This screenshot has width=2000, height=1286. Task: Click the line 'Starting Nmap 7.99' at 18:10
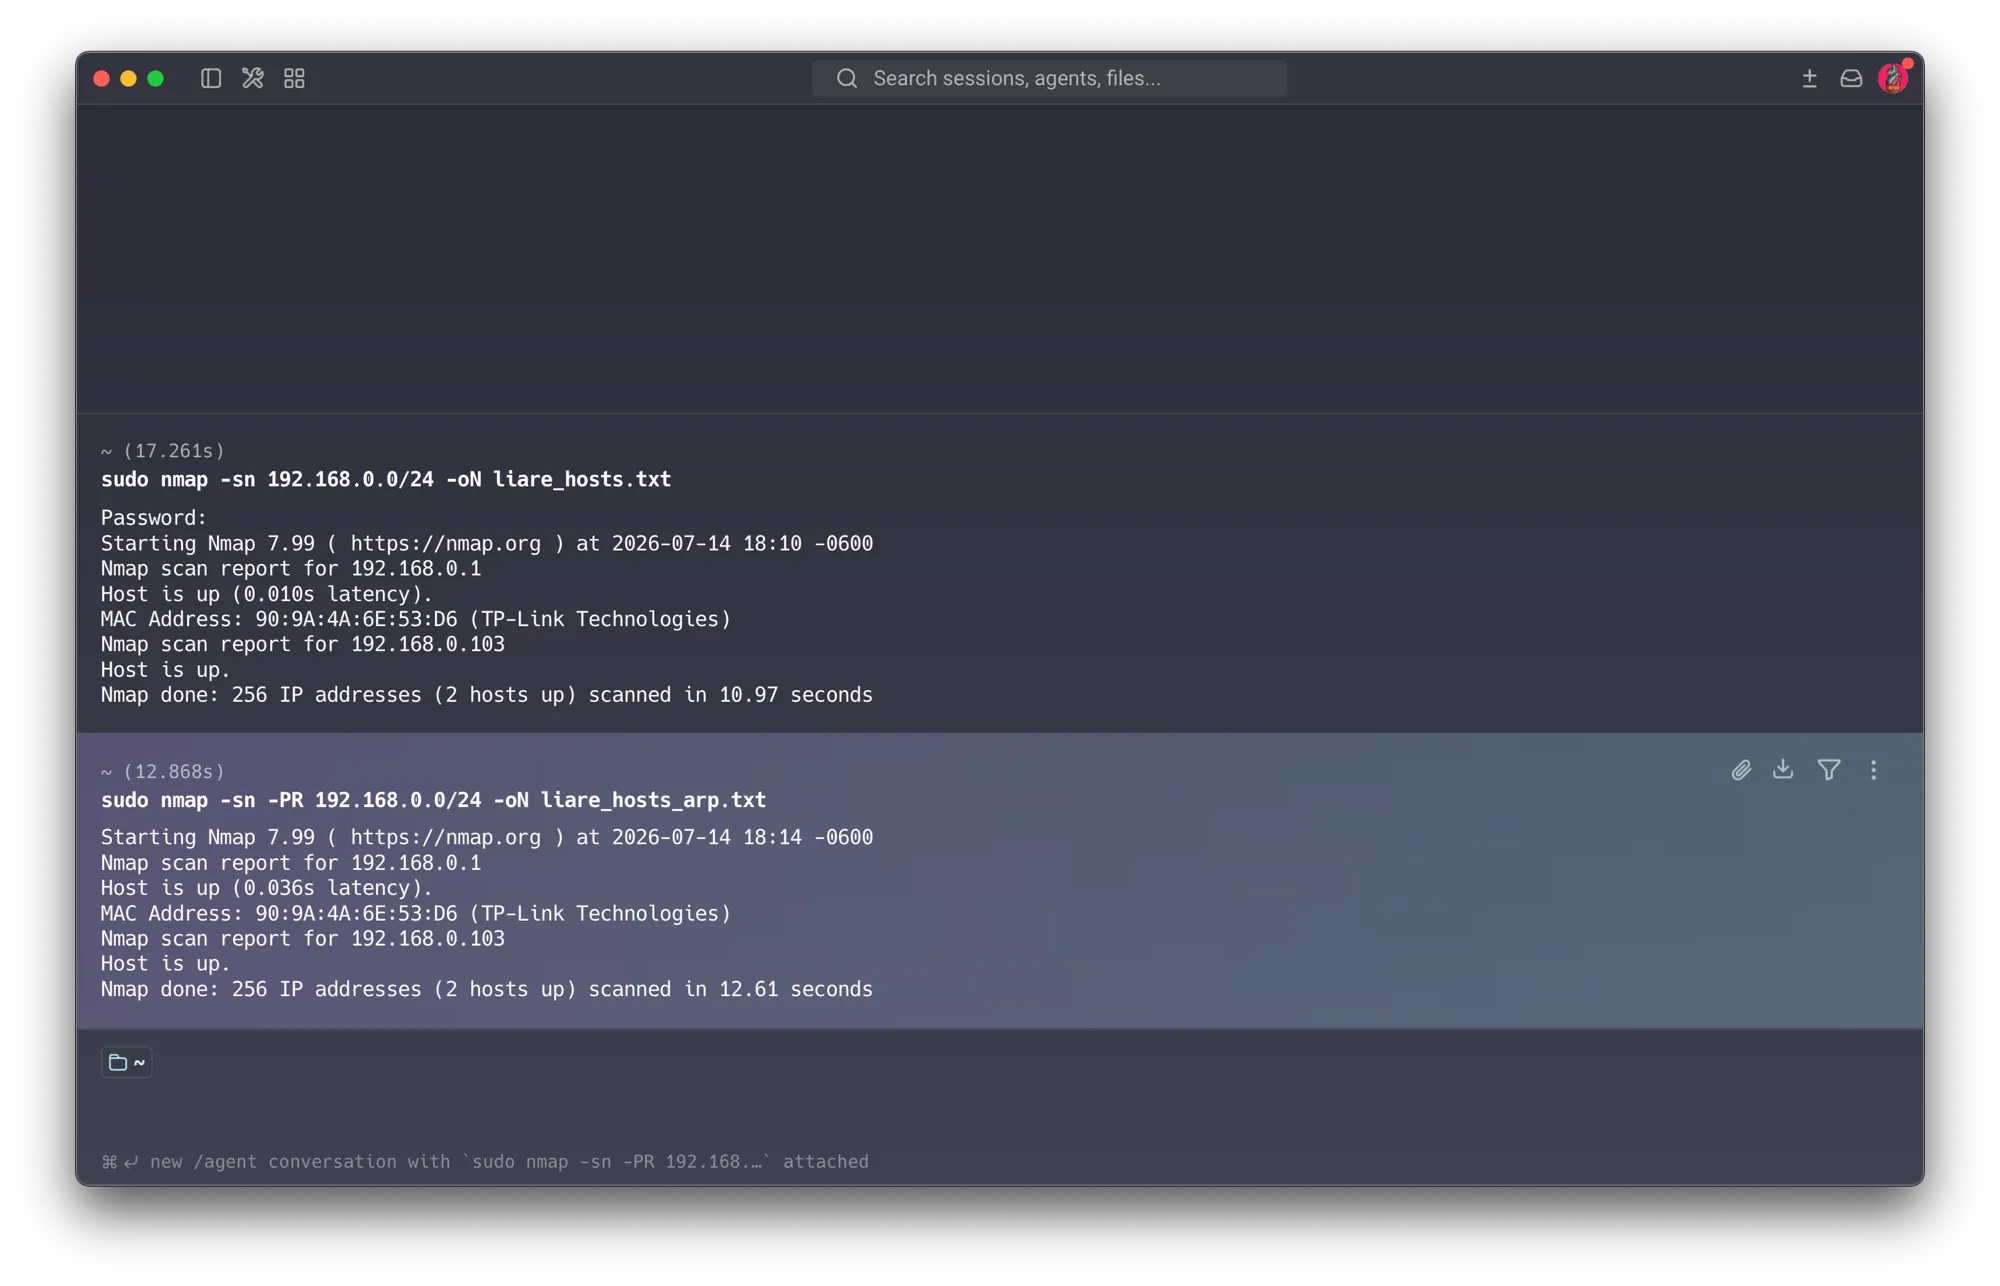click(487, 543)
